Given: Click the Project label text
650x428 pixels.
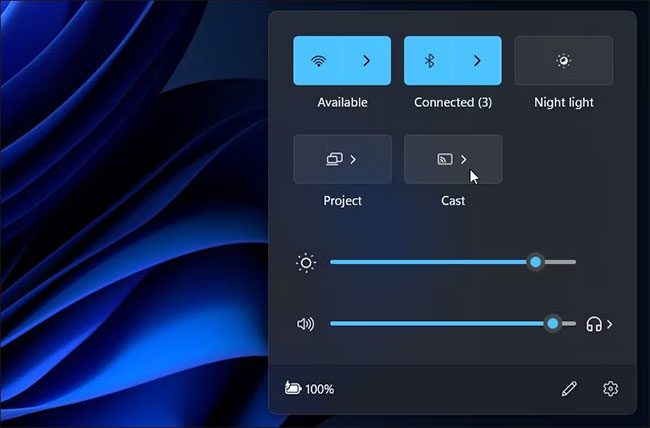Looking at the screenshot, I should [342, 201].
